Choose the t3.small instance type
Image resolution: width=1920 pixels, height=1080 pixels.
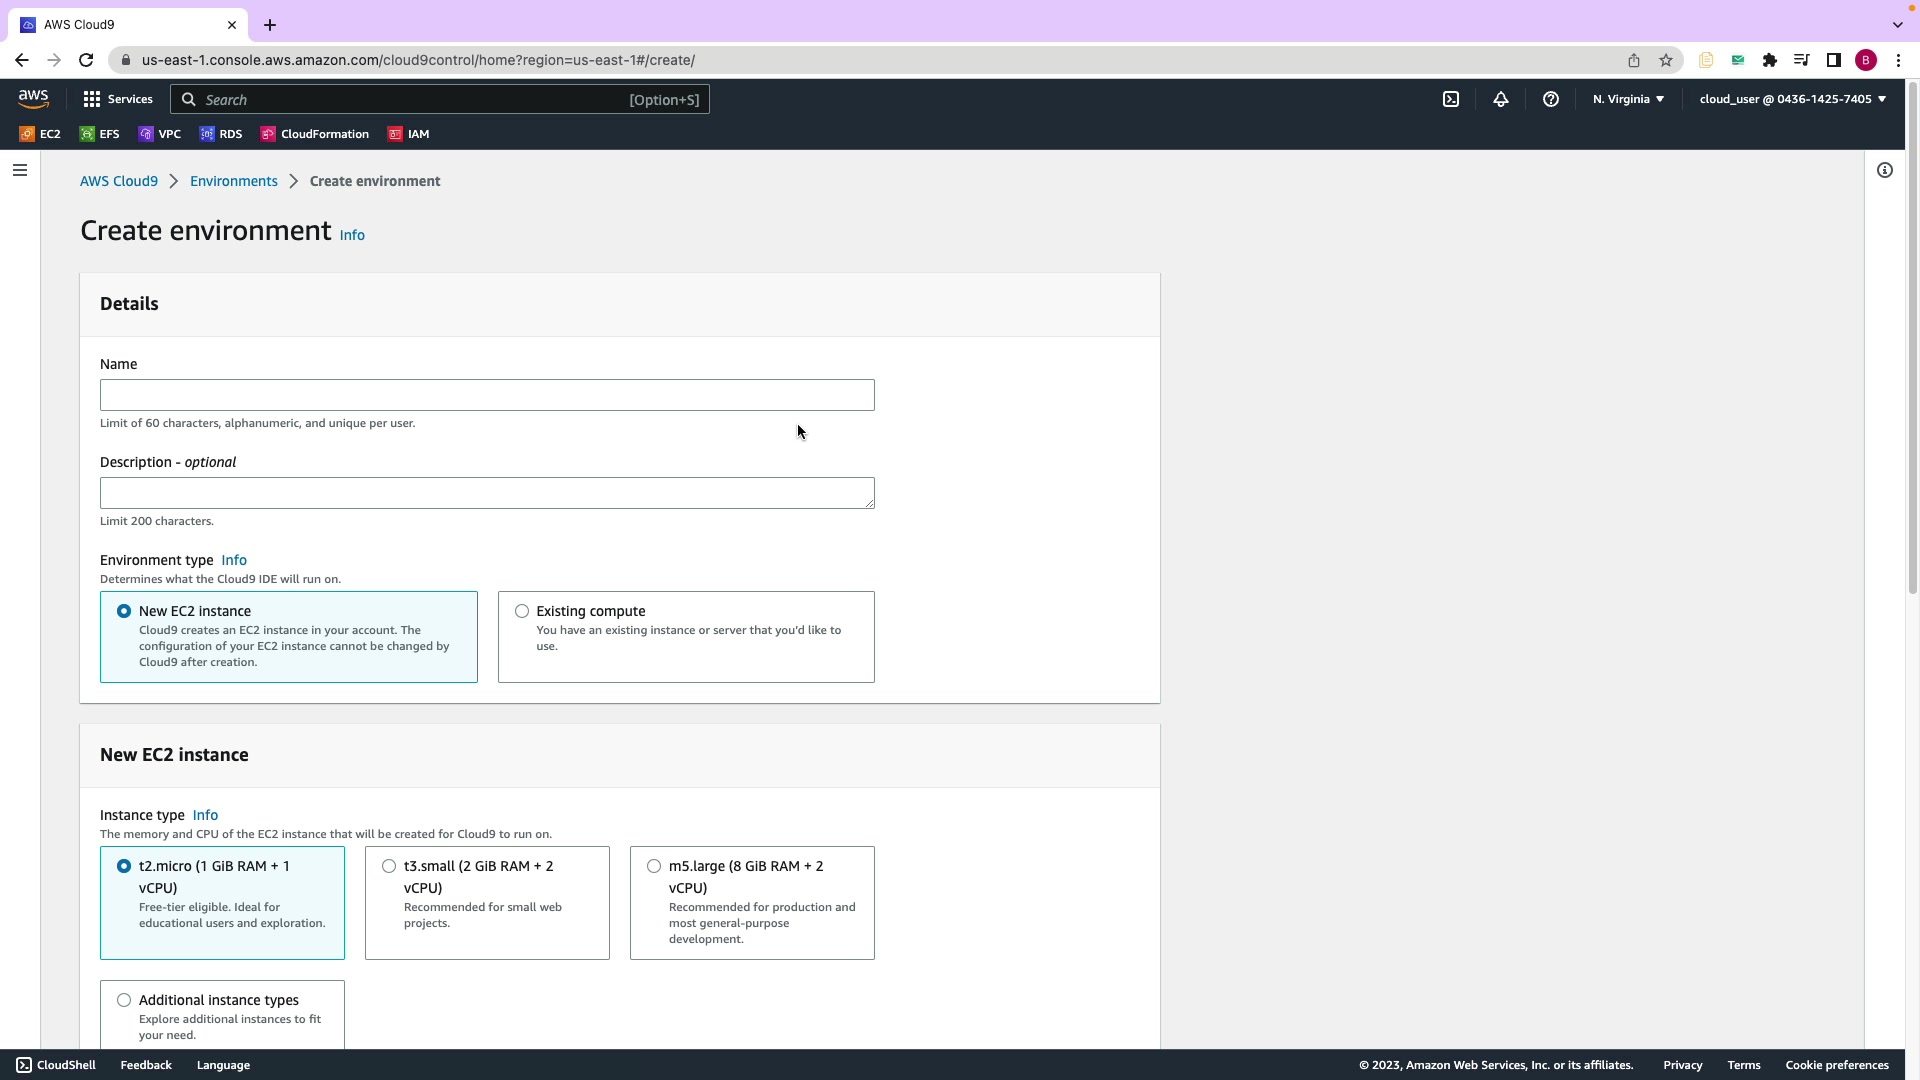coord(389,866)
